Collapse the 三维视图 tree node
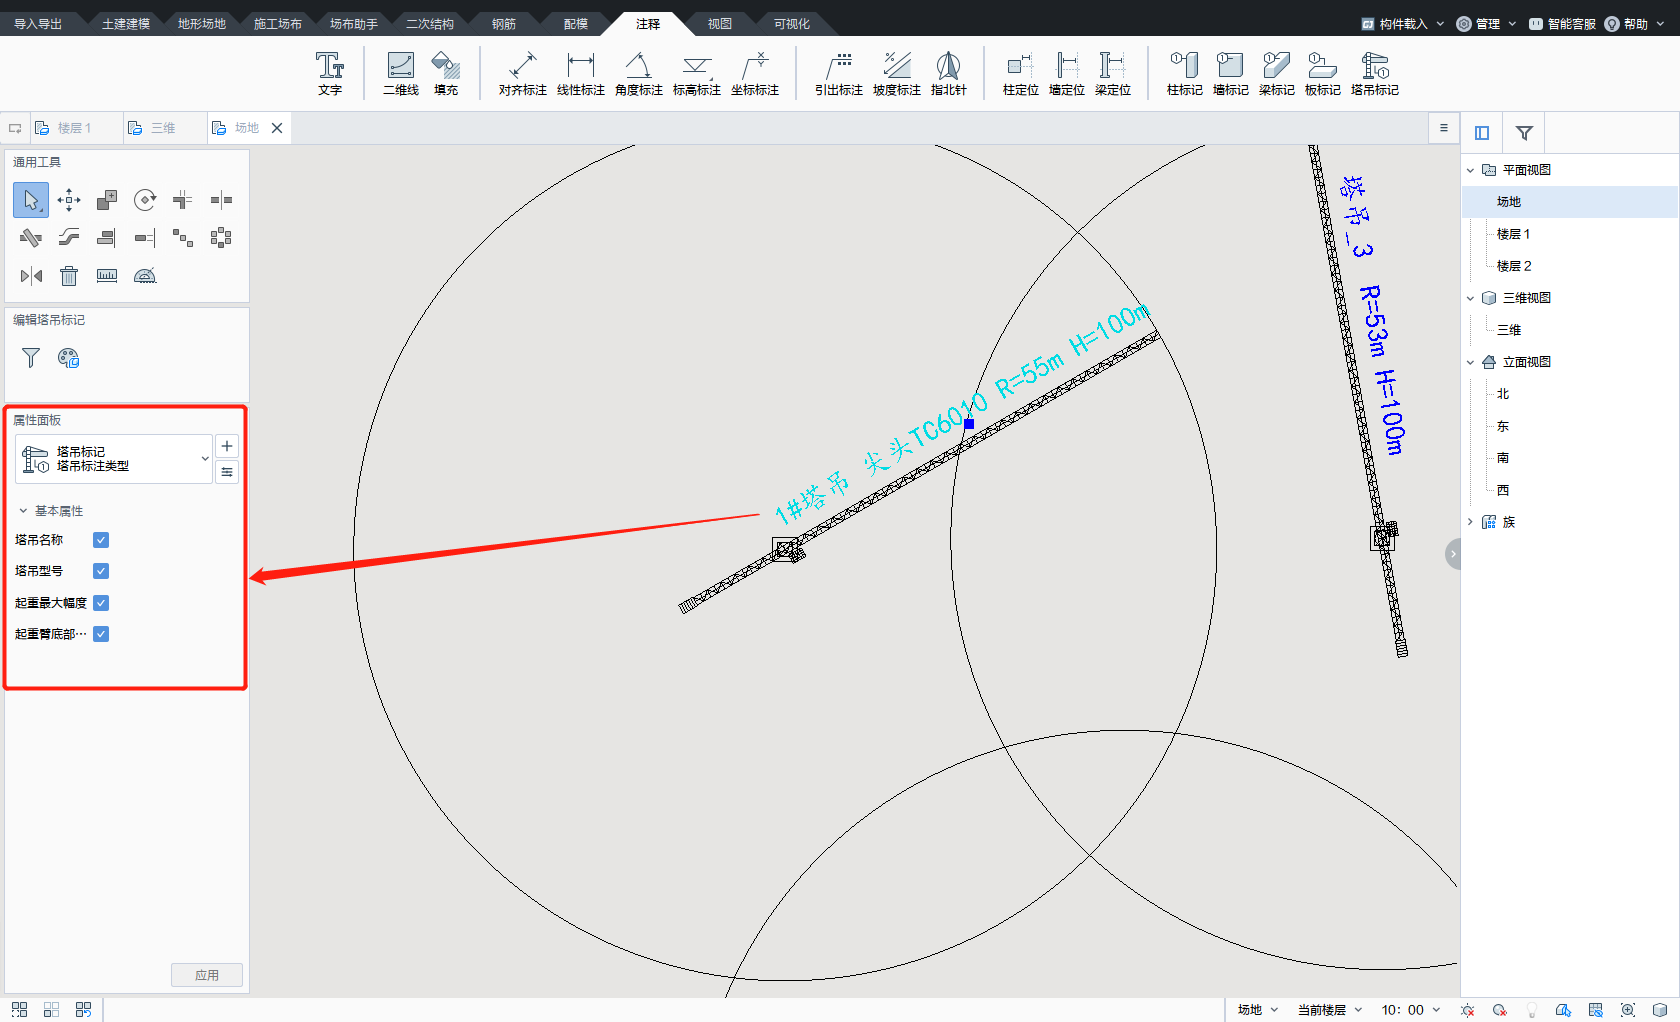1680x1022 pixels. (x=1470, y=298)
